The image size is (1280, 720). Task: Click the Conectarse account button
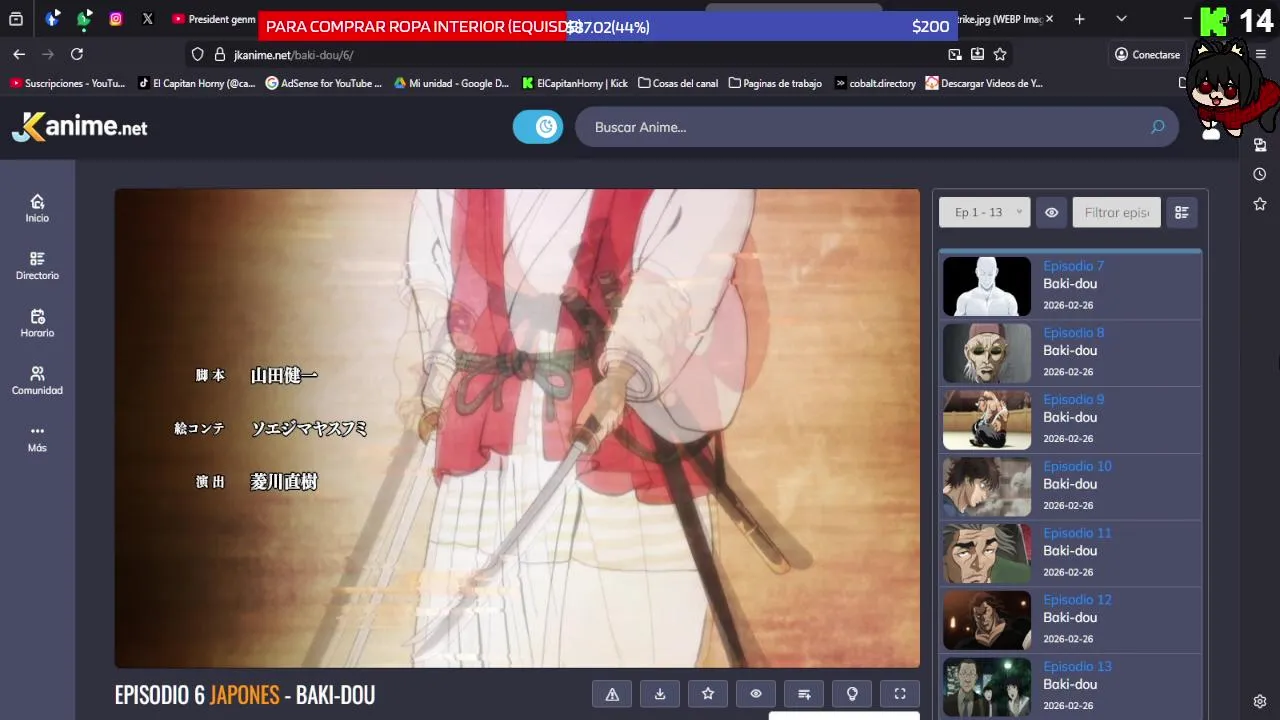click(1148, 55)
